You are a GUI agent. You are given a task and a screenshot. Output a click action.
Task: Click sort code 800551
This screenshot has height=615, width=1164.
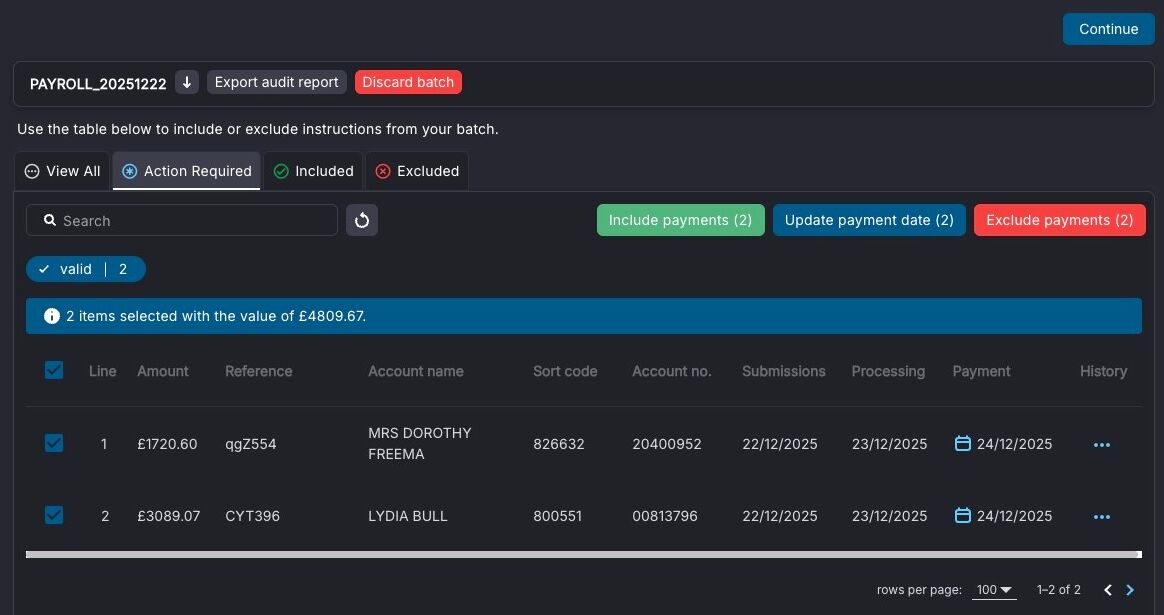[x=558, y=516]
